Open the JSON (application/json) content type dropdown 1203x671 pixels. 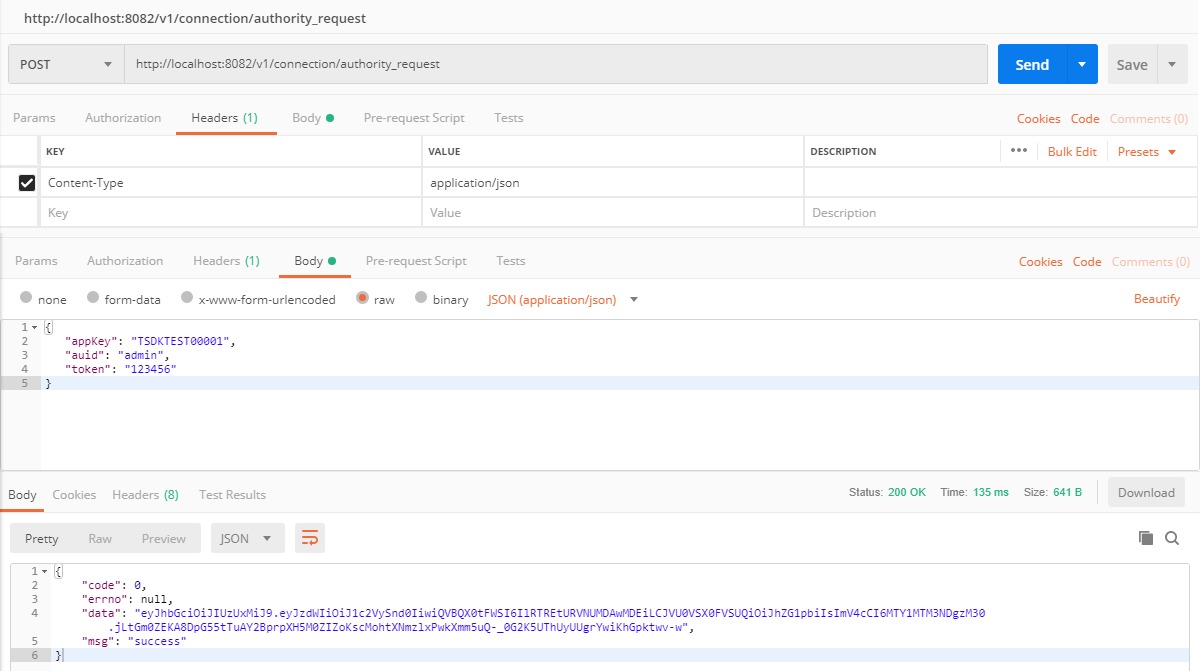(x=562, y=300)
